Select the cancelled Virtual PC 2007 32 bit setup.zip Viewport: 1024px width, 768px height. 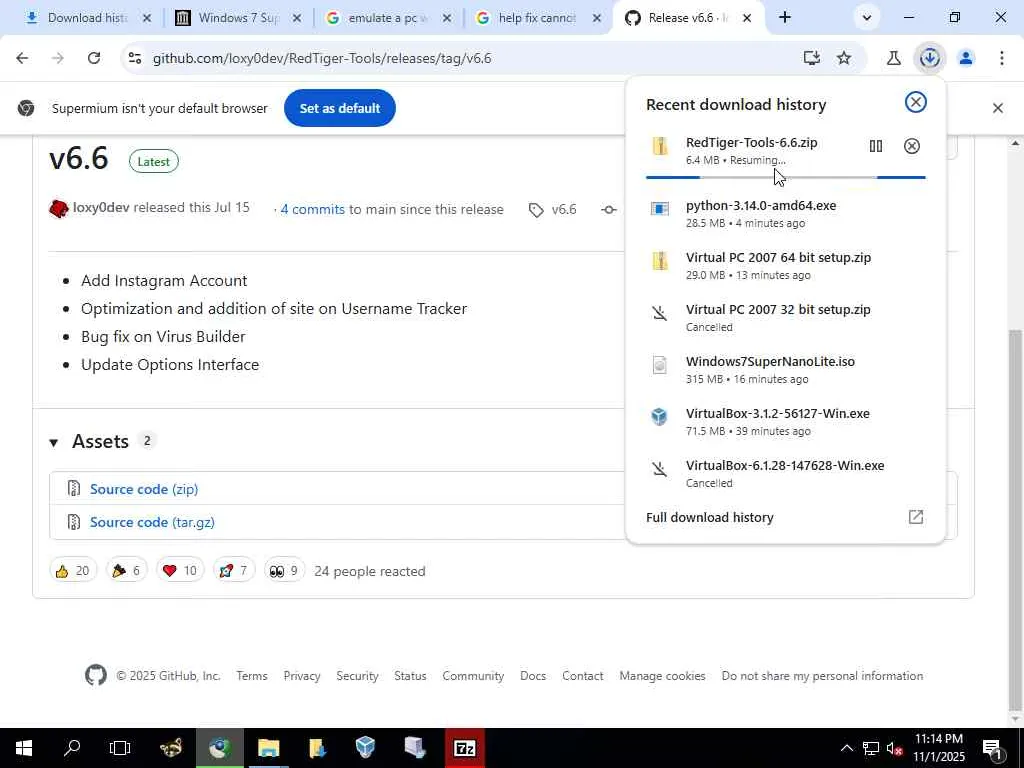(785, 317)
